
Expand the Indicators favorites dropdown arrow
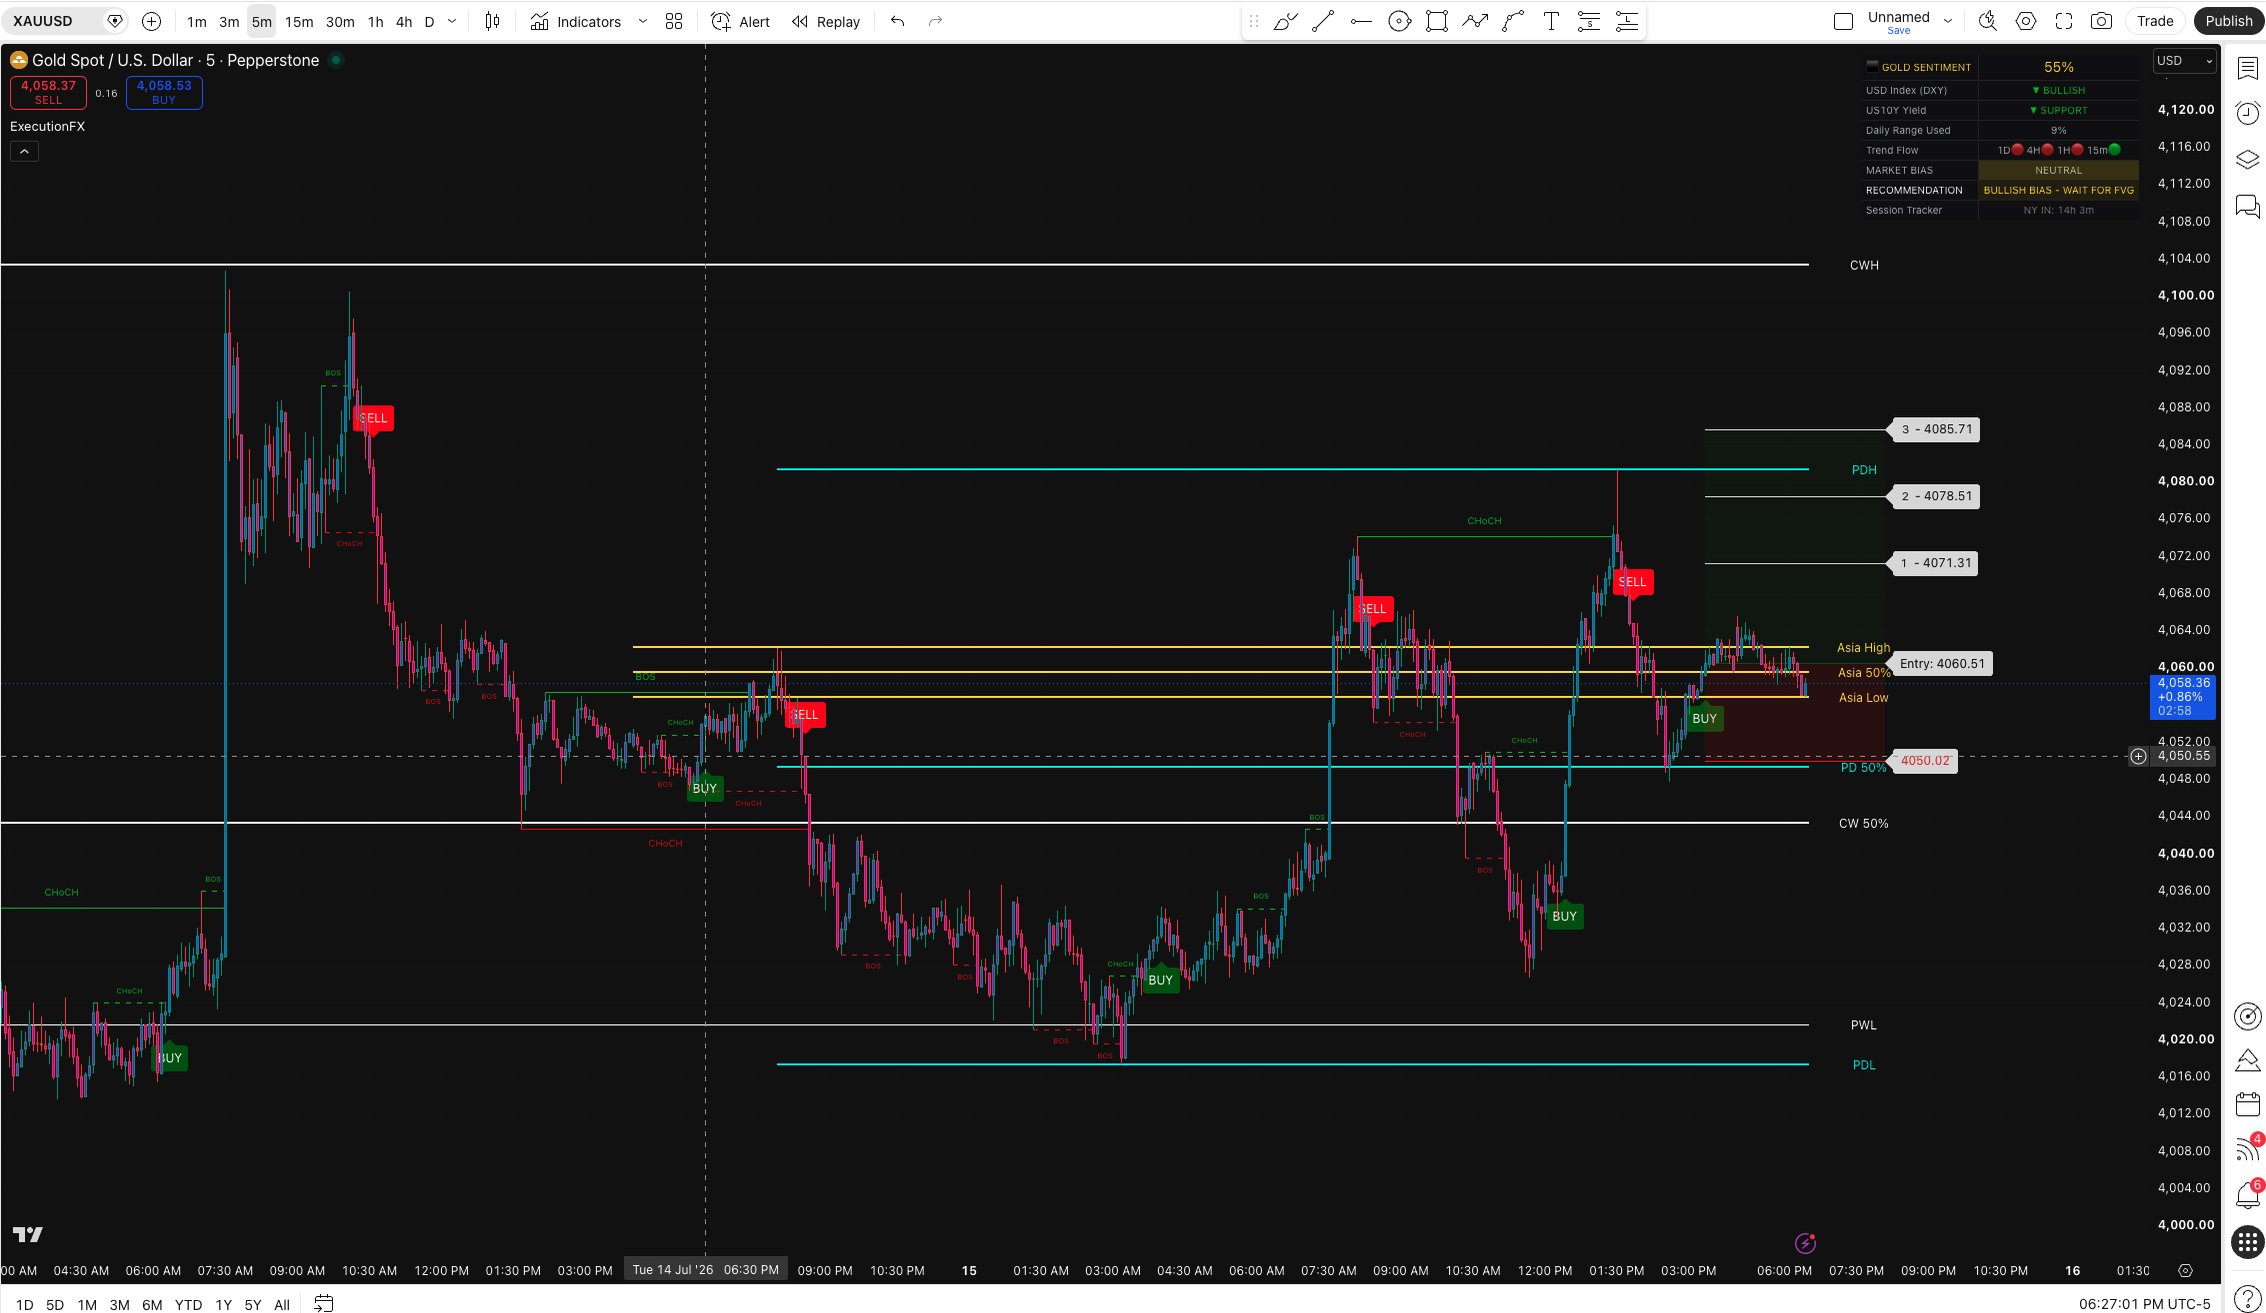click(x=642, y=21)
